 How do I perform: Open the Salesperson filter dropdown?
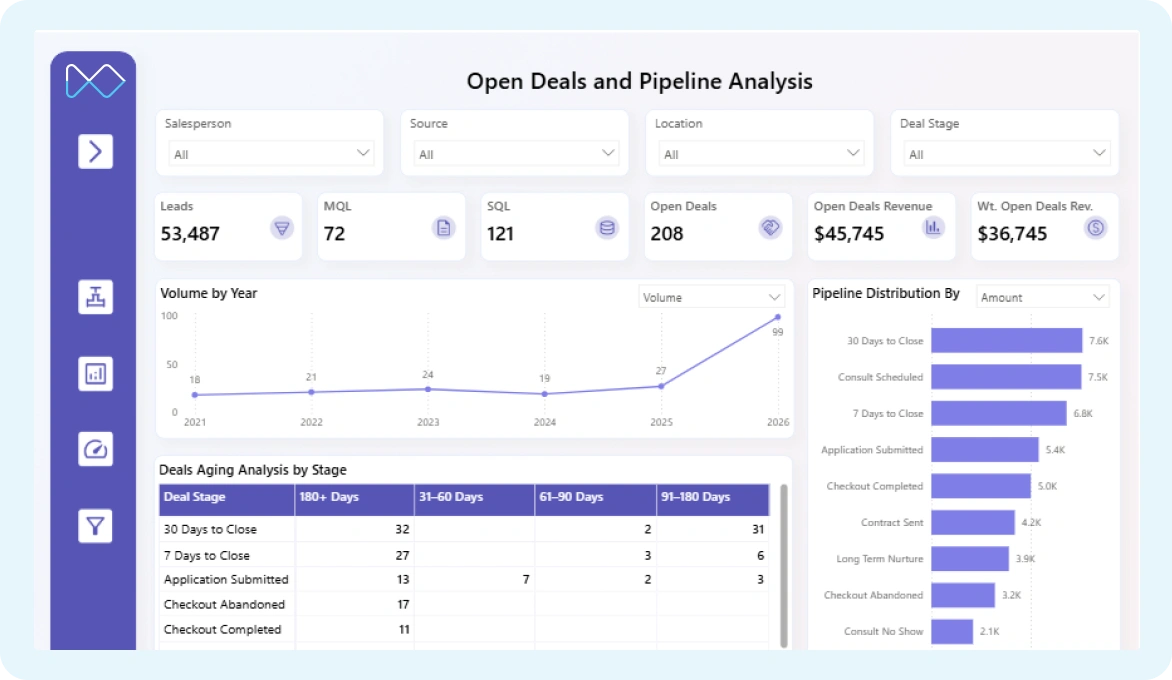tap(271, 154)
